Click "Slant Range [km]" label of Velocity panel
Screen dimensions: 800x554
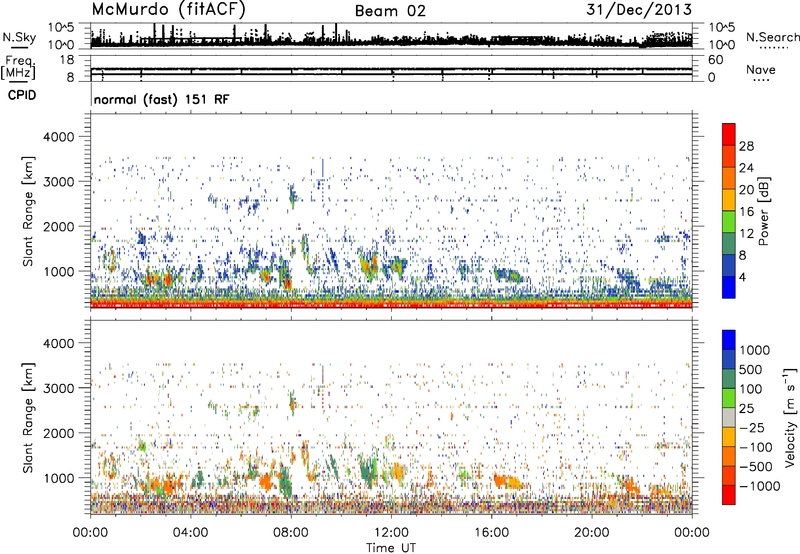pos(28,418)
